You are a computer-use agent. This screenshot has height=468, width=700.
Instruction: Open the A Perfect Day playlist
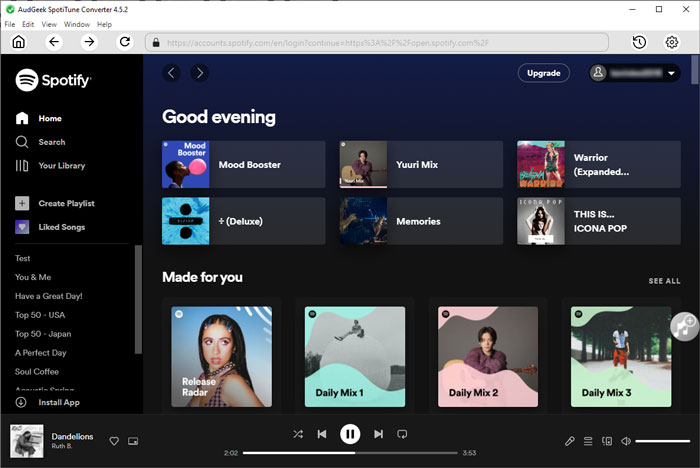pyautogui.click(x=41, y=353)
